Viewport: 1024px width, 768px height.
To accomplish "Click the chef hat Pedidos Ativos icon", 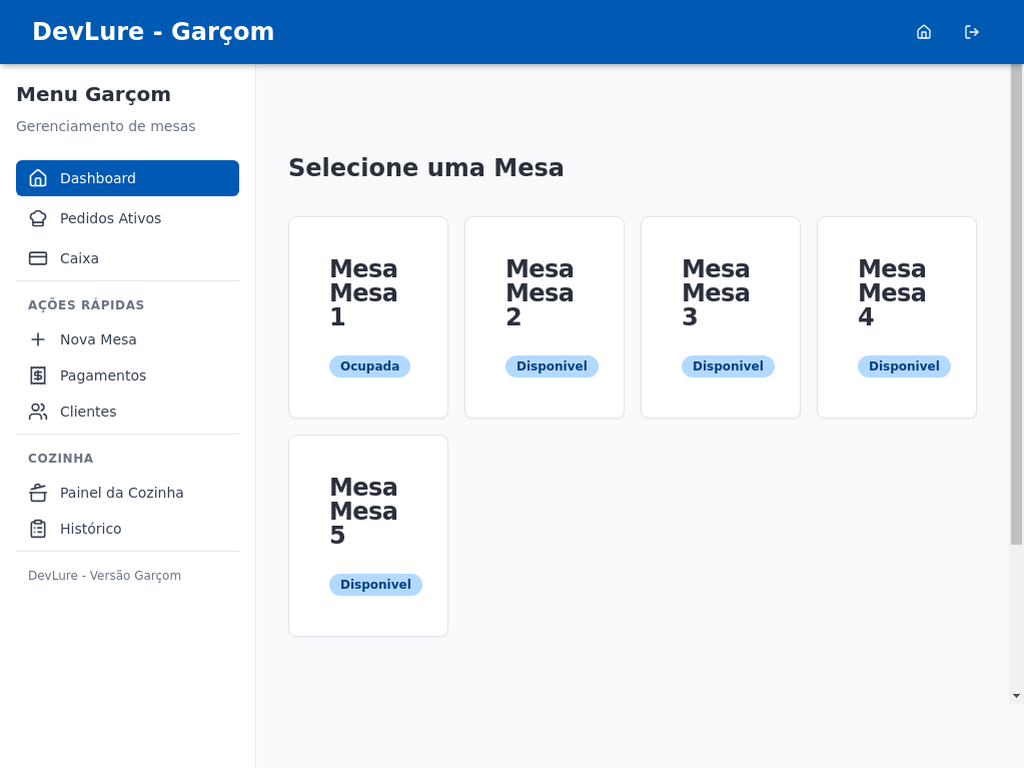I will coord(38,218).
